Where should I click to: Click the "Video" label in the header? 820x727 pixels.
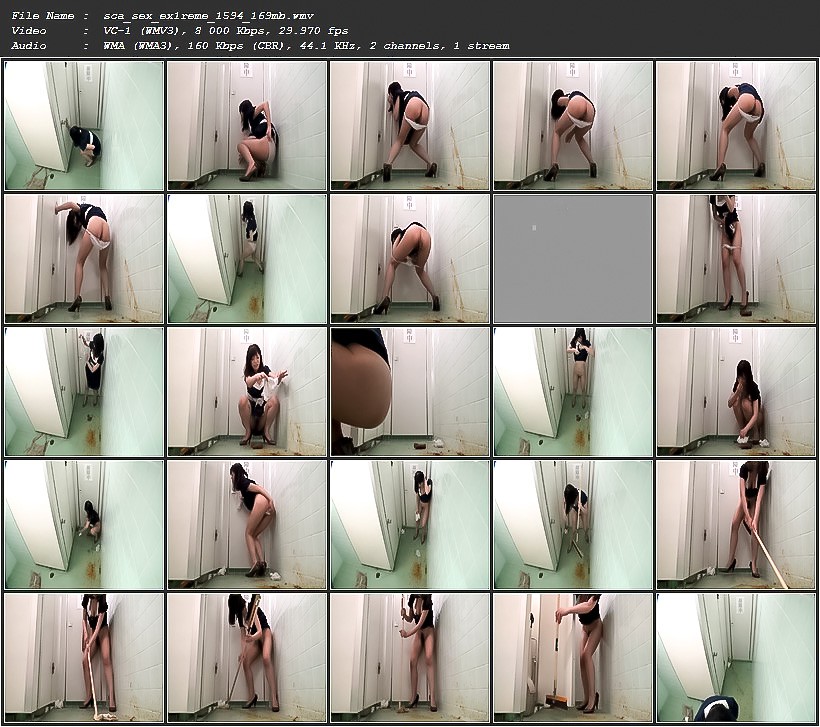tap(29, 31)
